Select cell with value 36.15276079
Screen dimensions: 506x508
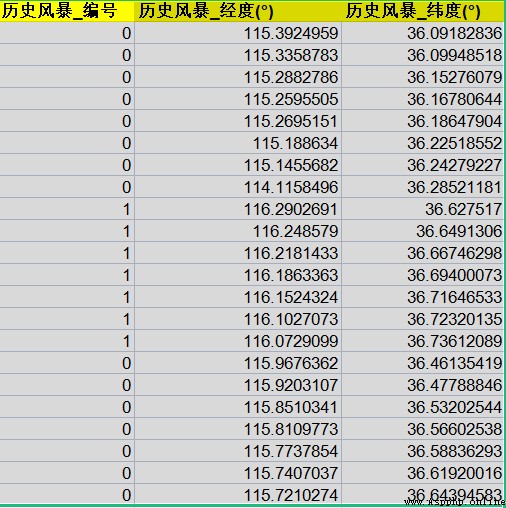tap(423, 77)
